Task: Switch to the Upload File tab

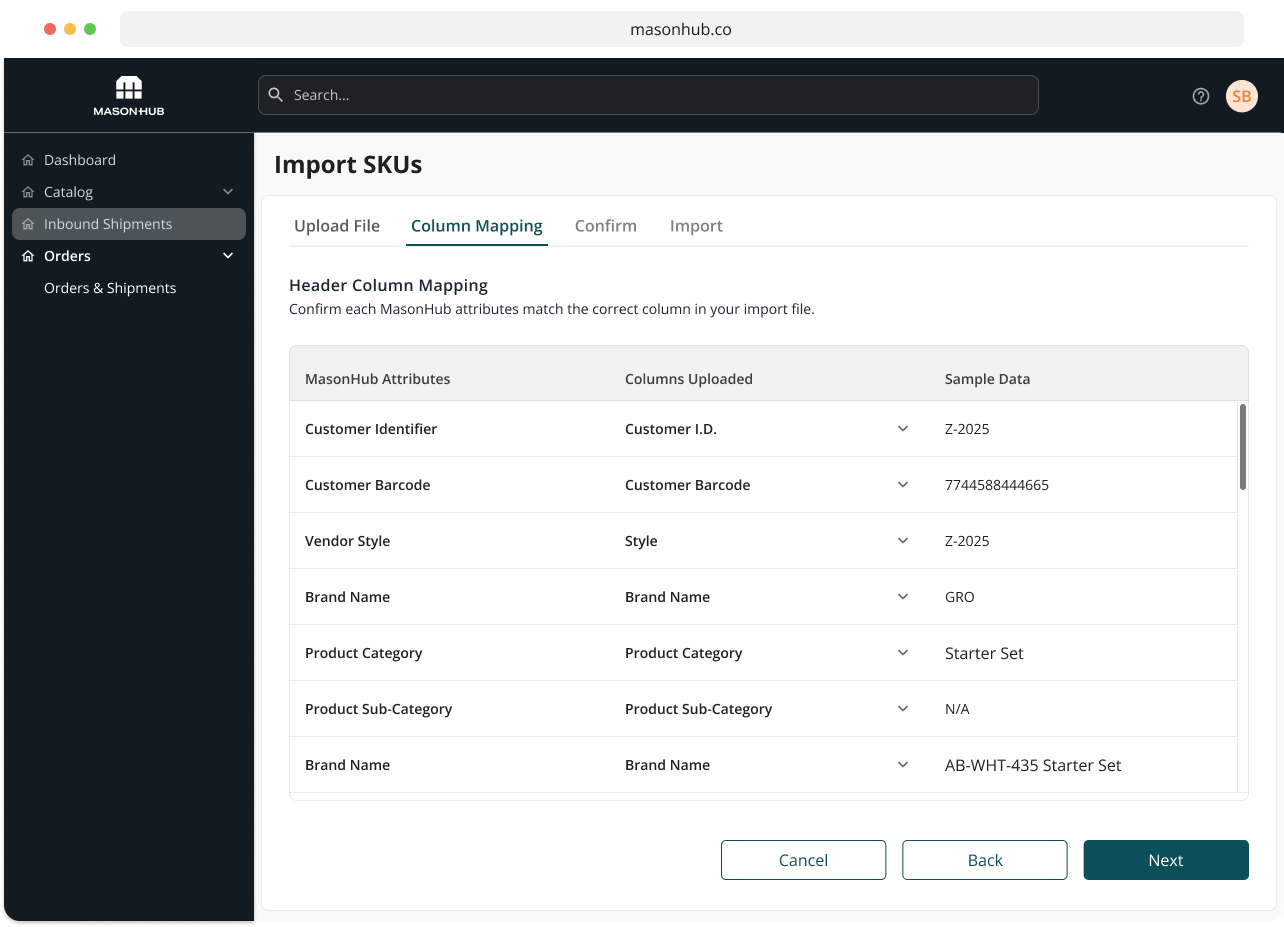Action: click(337, 226)
